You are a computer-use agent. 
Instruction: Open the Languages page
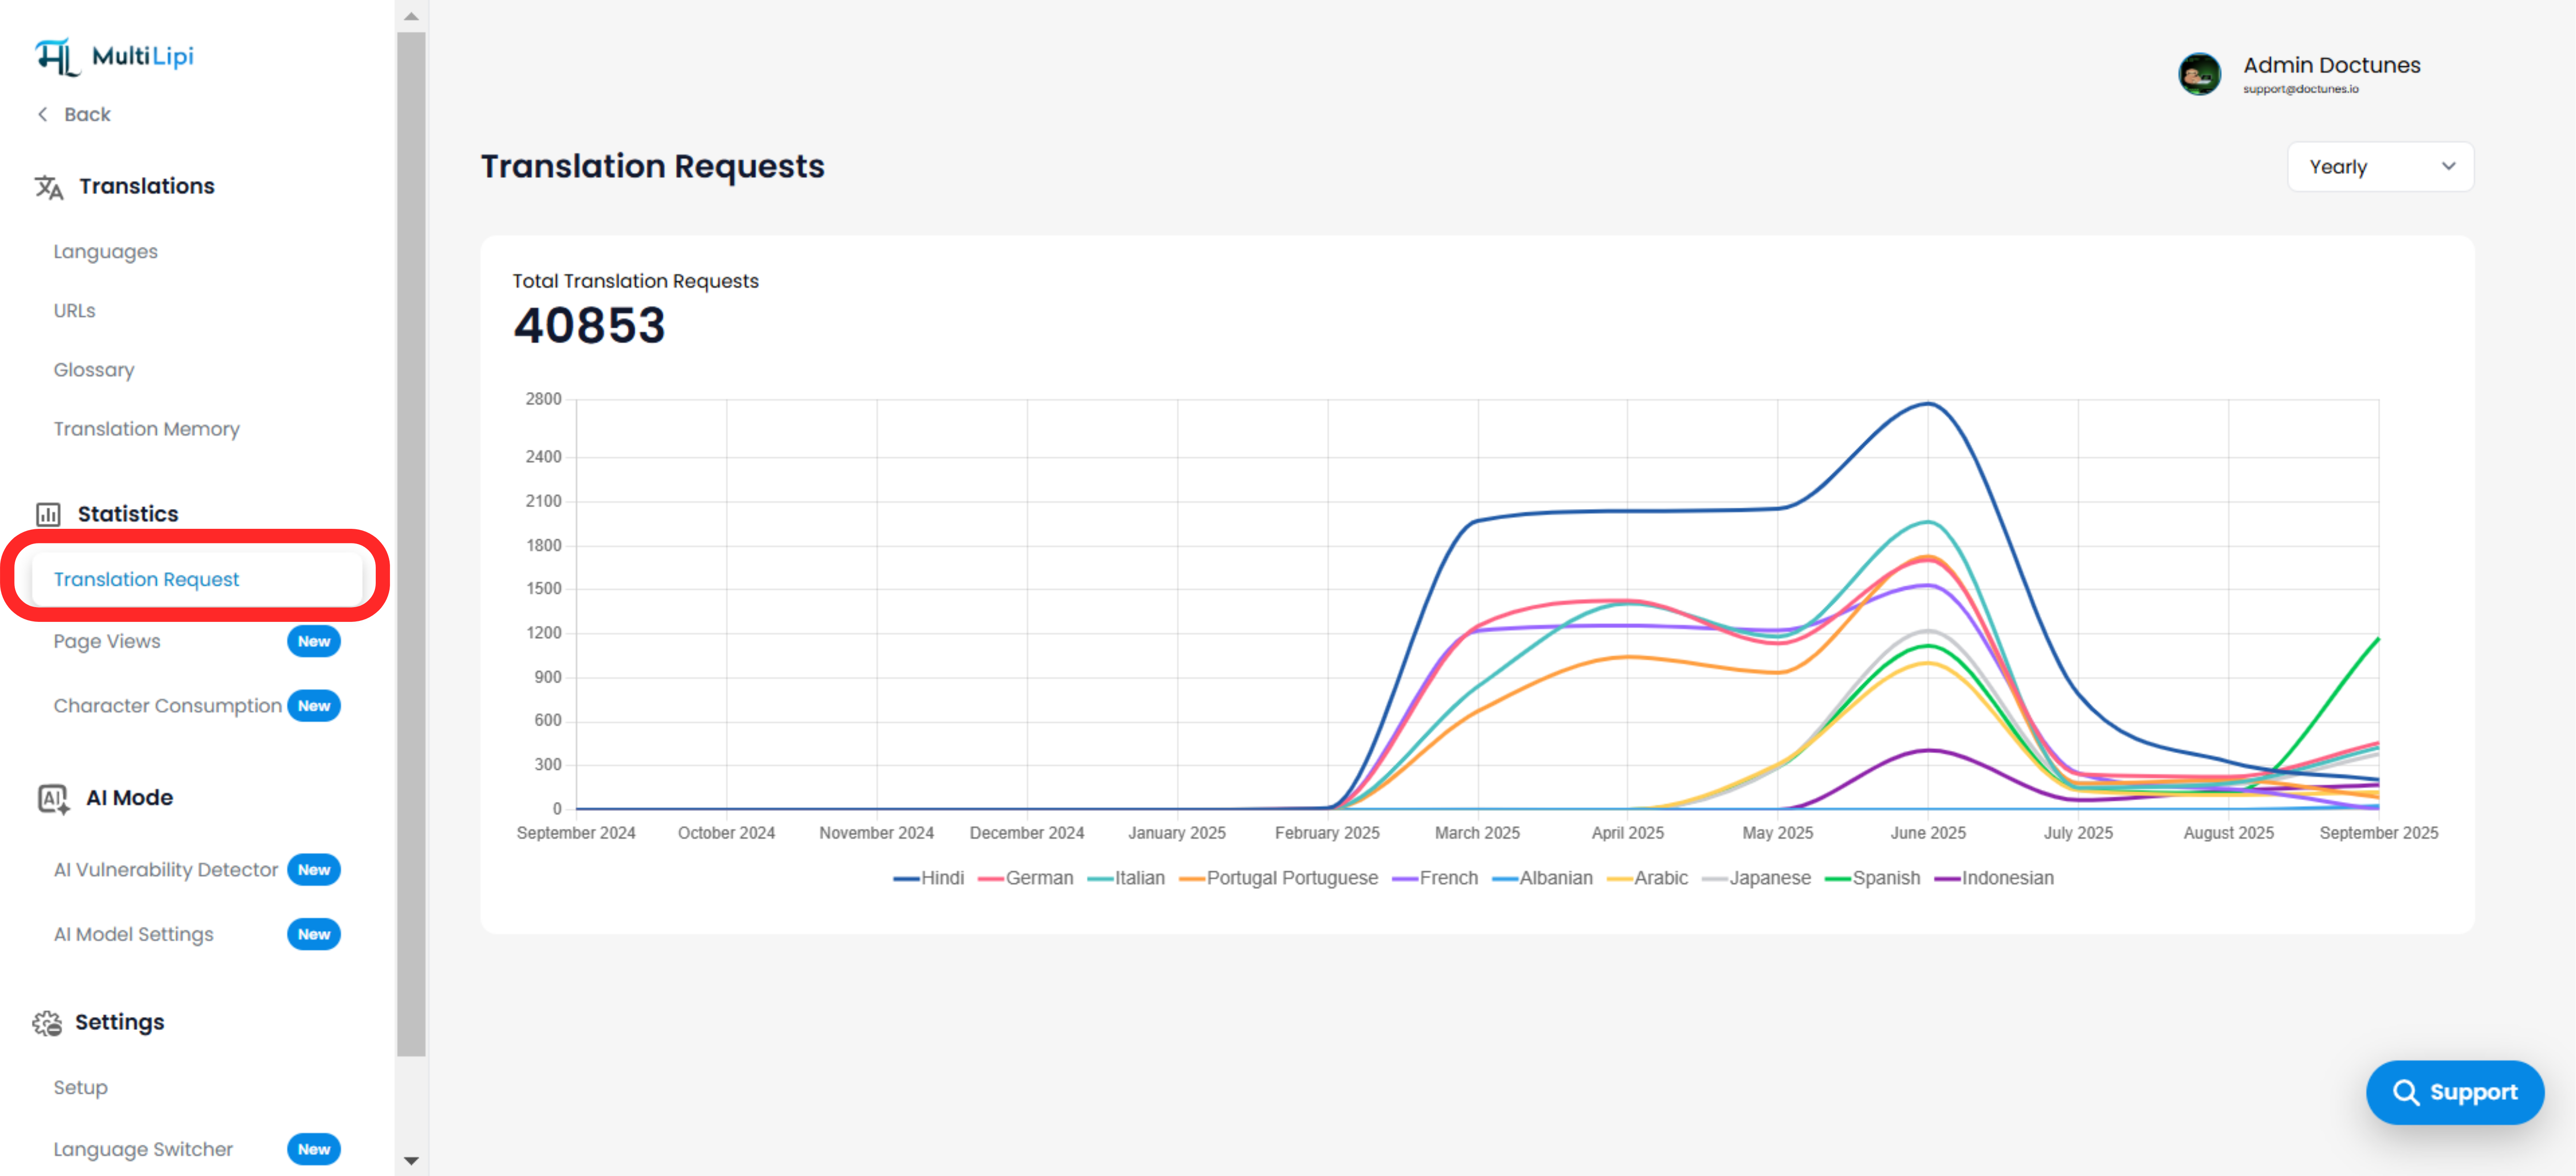click(105, 252)
